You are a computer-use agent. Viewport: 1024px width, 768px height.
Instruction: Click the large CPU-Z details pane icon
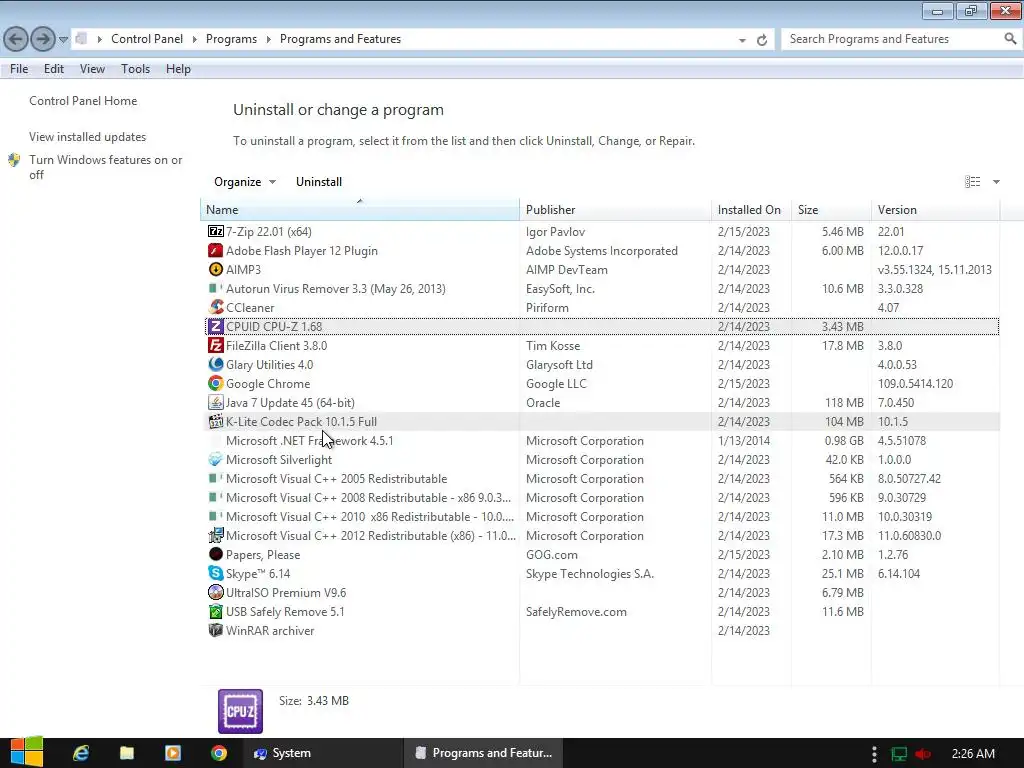pos(240,711)
